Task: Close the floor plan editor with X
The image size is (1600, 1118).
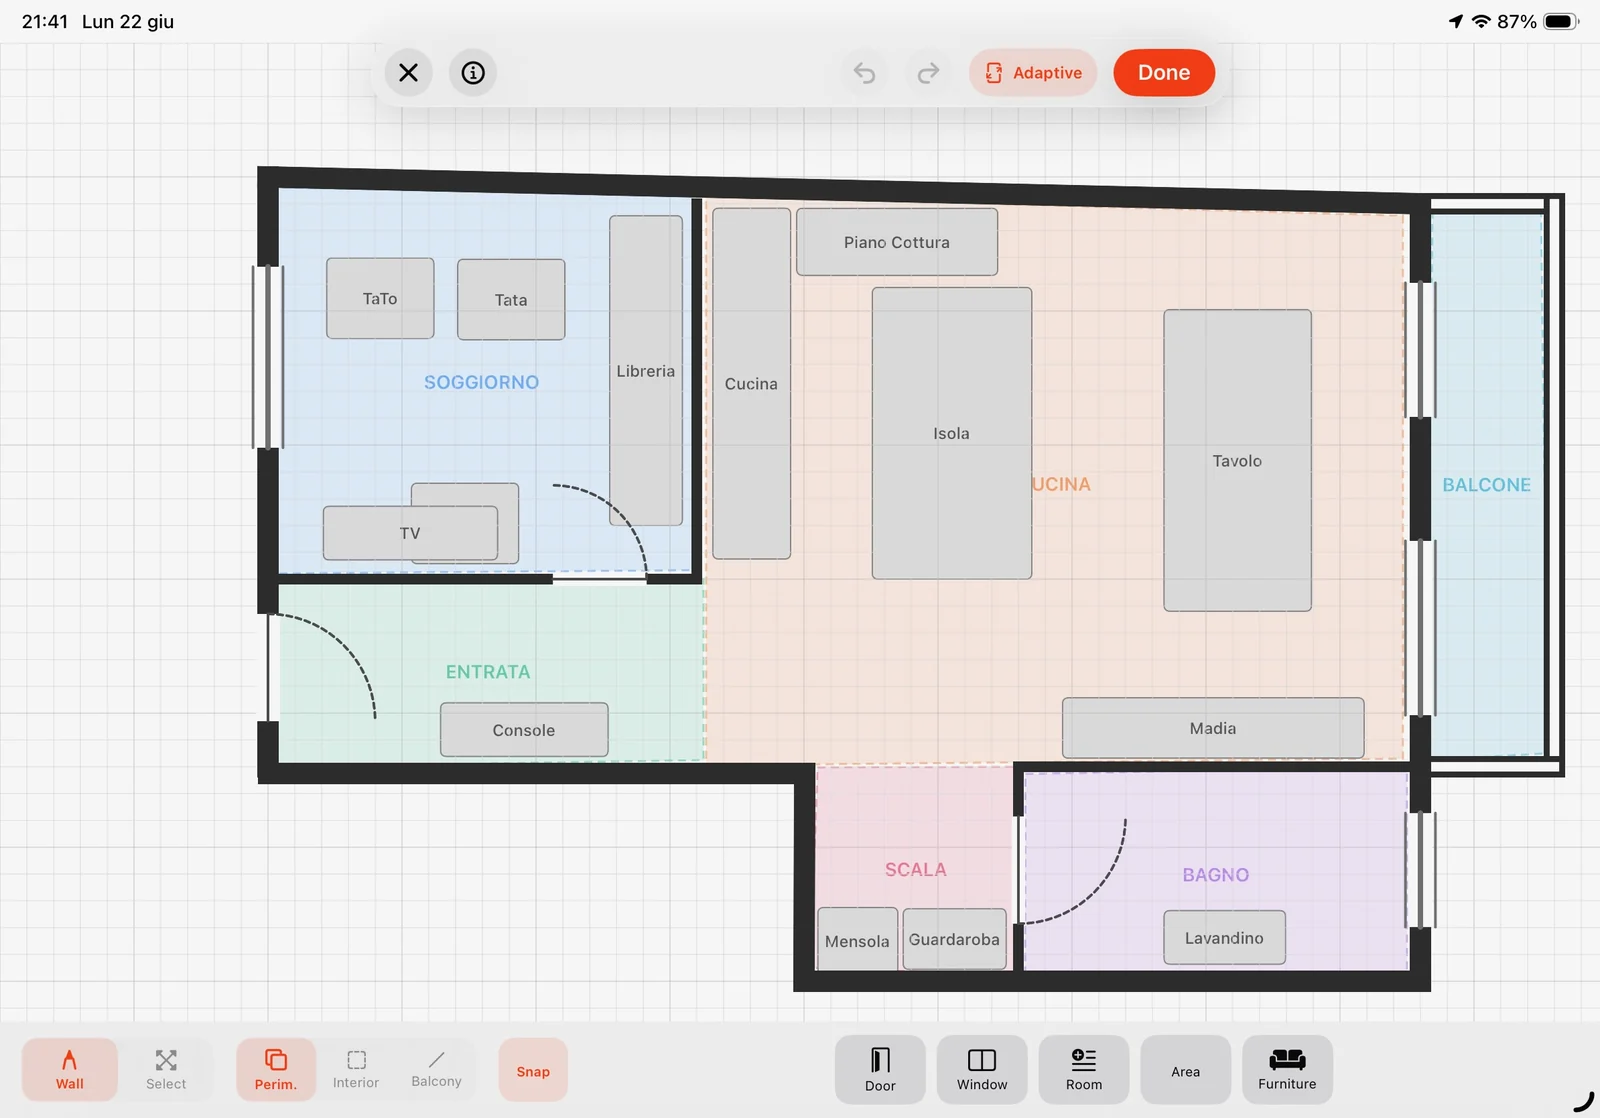Action: point(408,73)
